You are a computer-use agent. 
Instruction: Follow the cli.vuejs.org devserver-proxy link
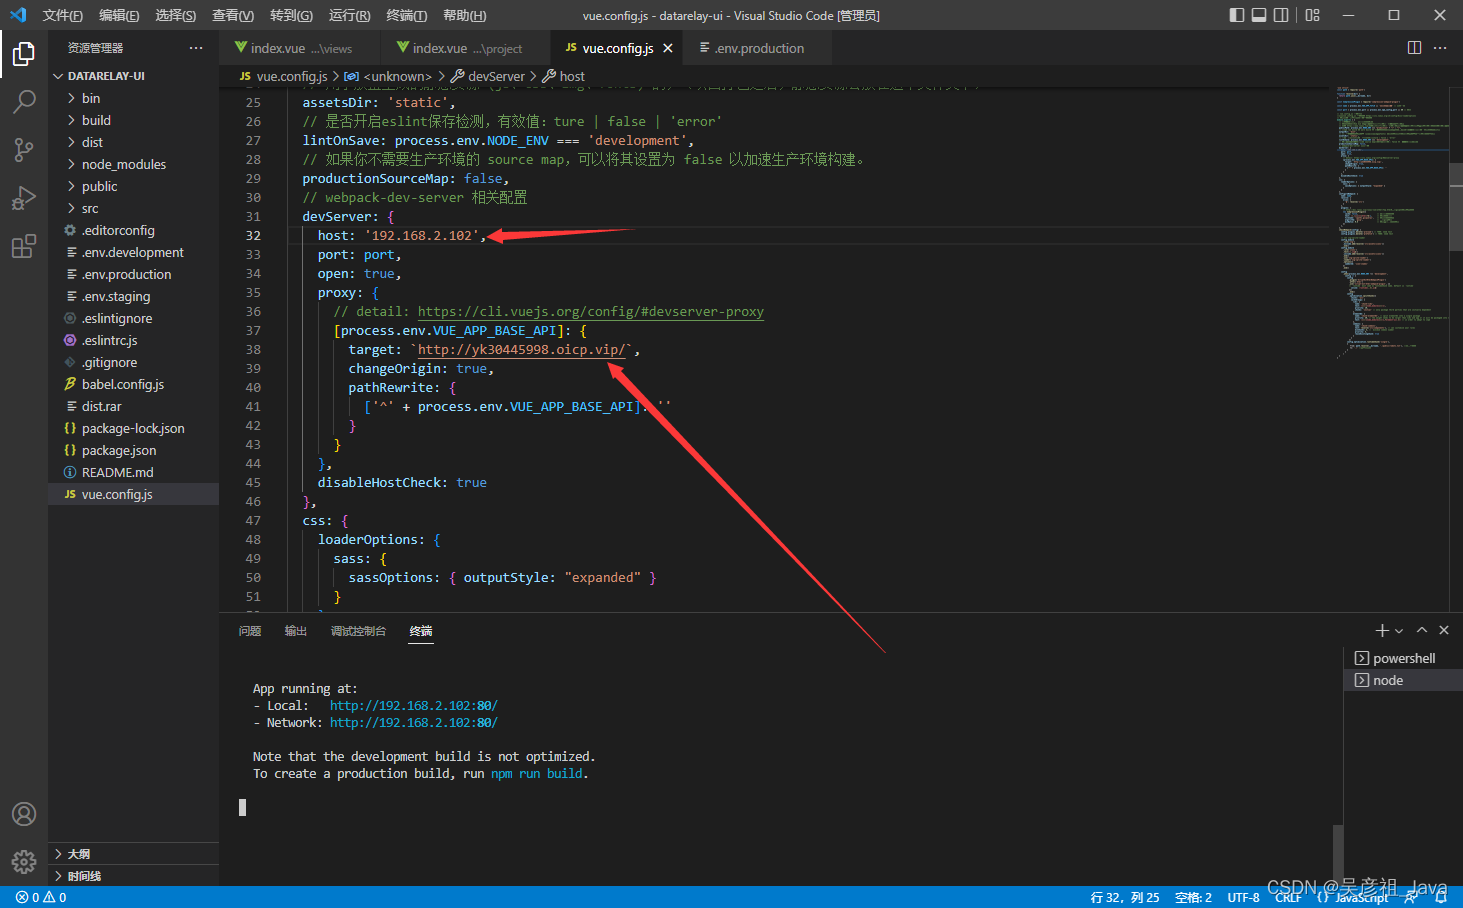click(x=590, y=312)
